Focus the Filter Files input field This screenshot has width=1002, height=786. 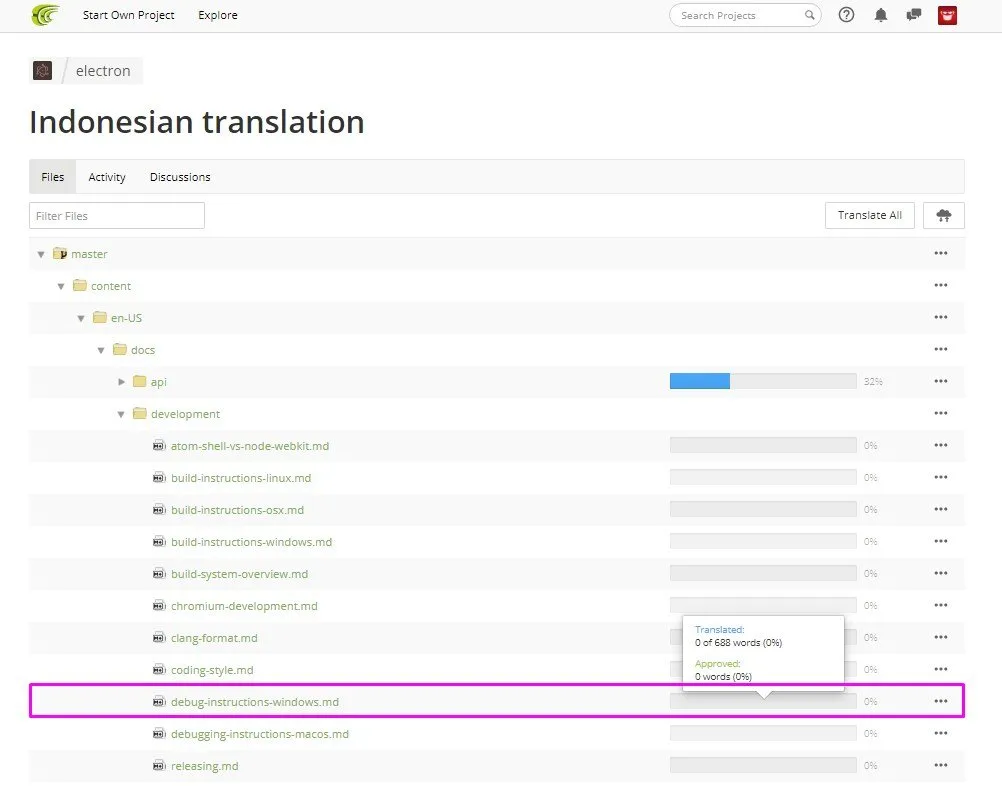[x=117, y=215]
